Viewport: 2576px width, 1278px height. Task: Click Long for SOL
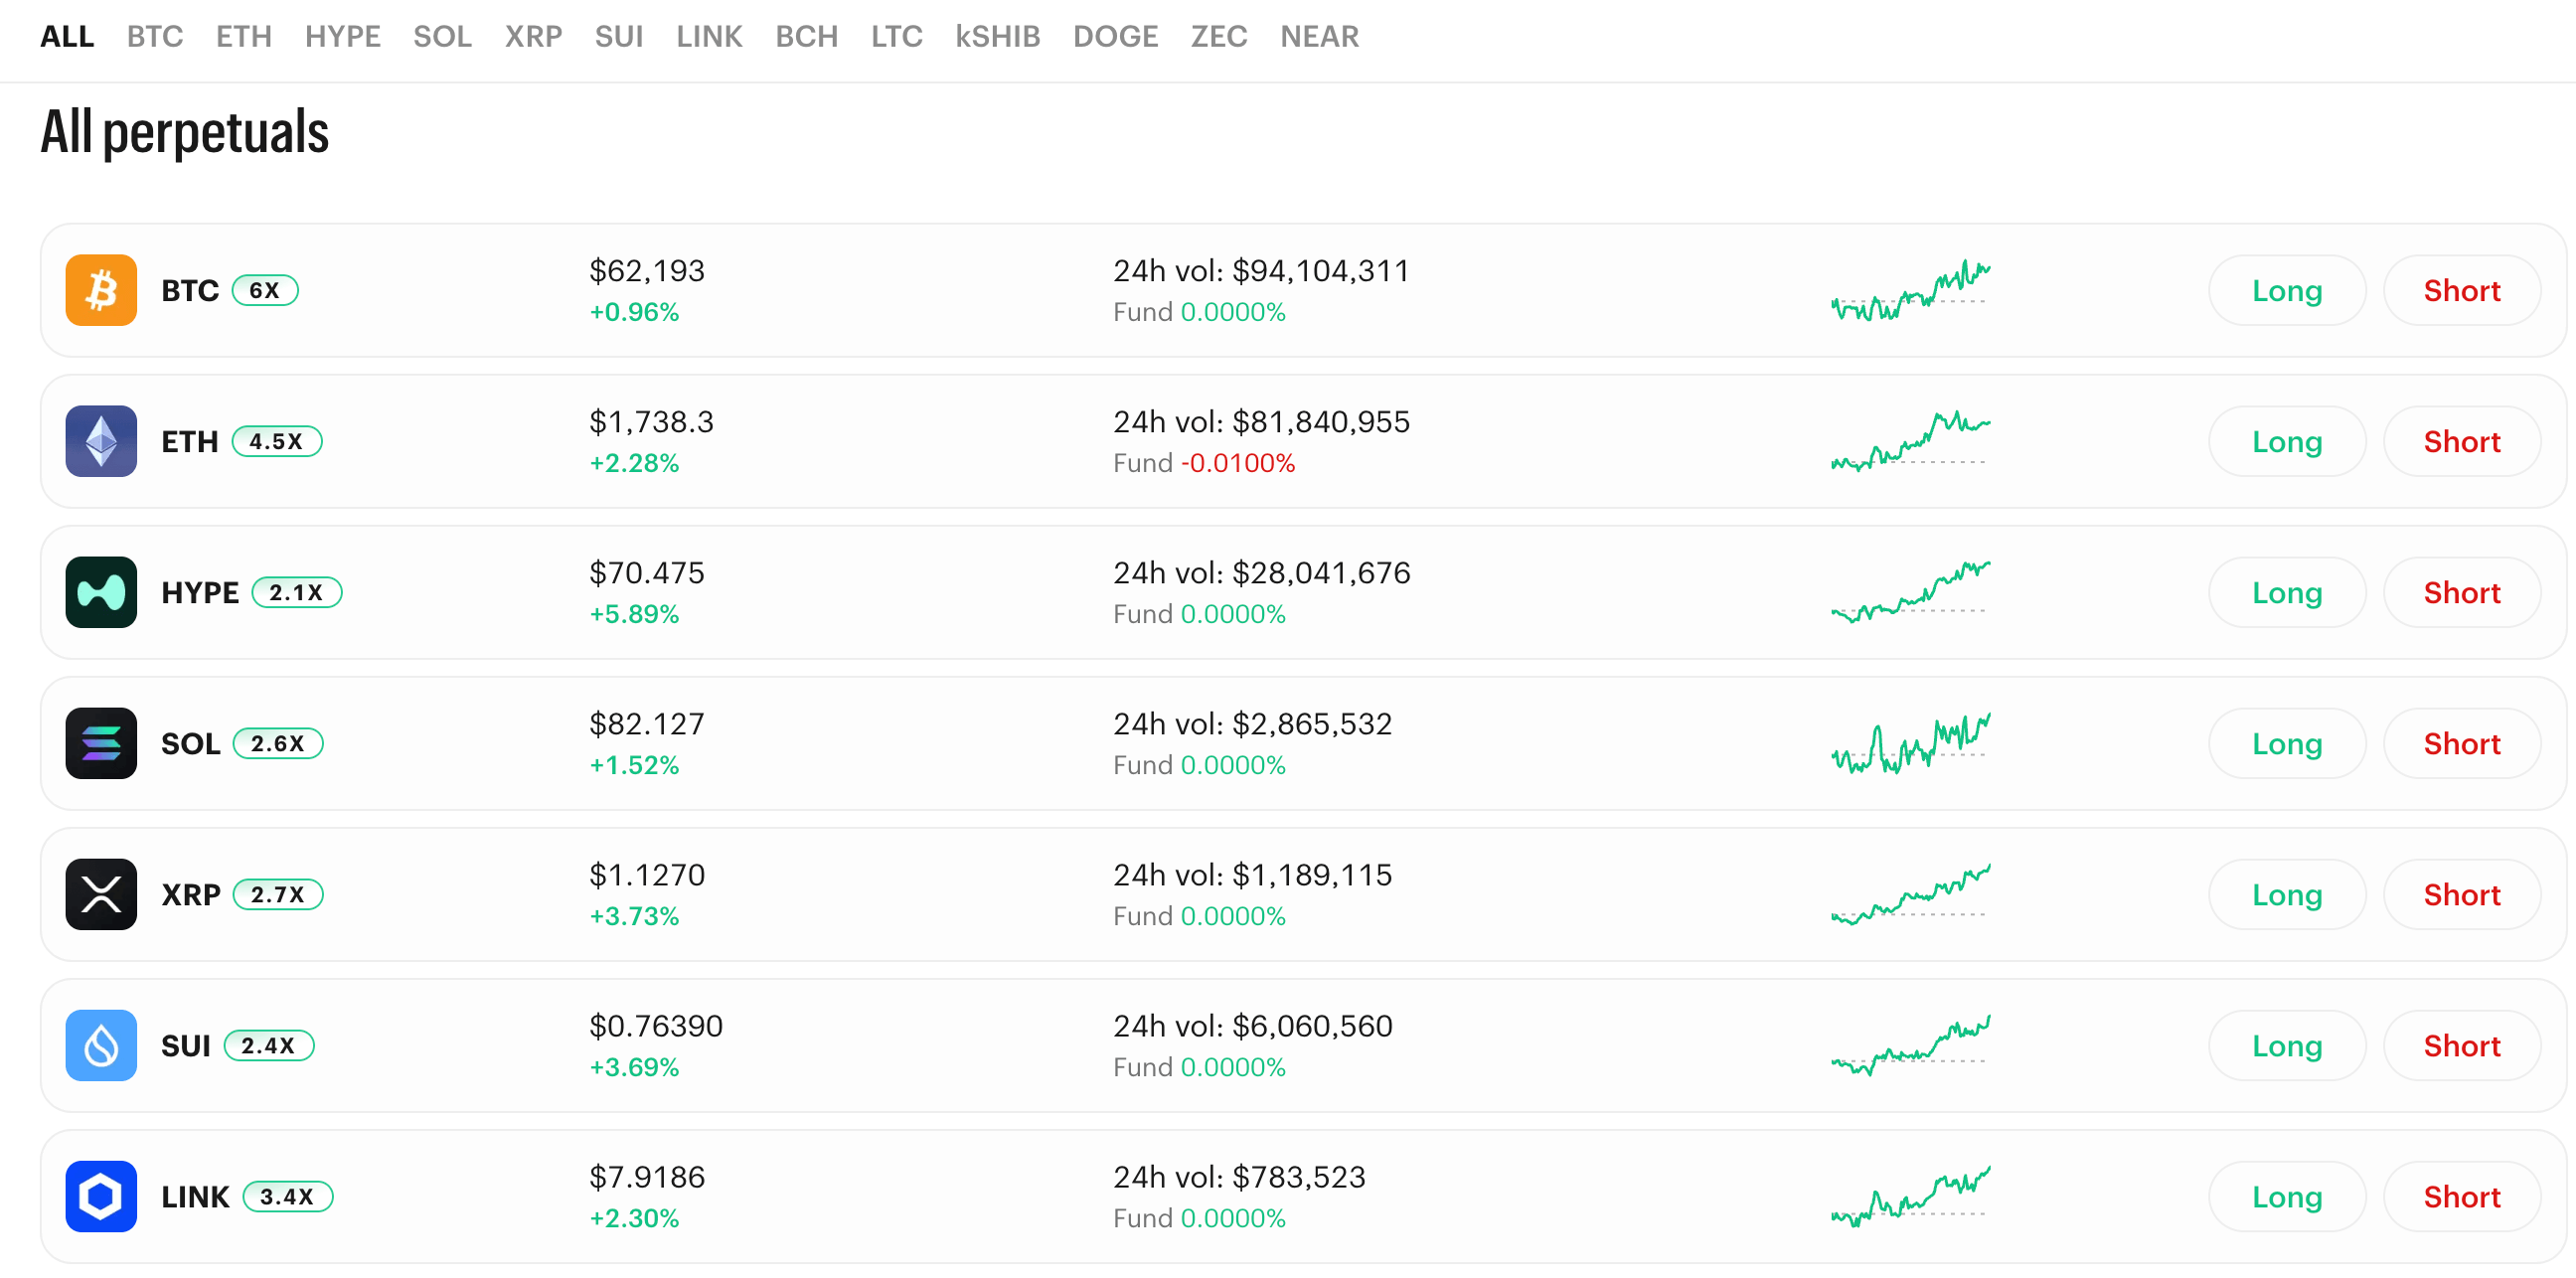point(2287,743)
